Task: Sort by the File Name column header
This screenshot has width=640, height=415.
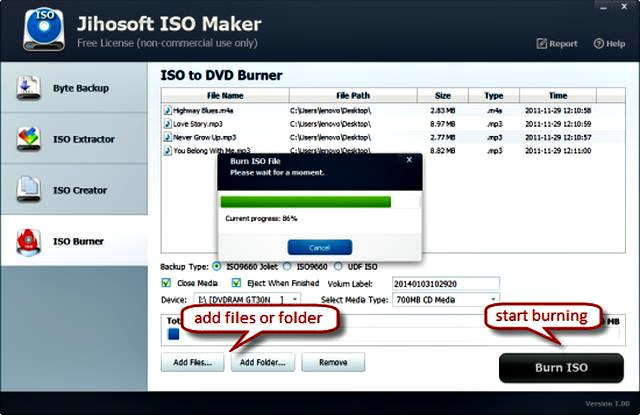Action: [225, 95]
